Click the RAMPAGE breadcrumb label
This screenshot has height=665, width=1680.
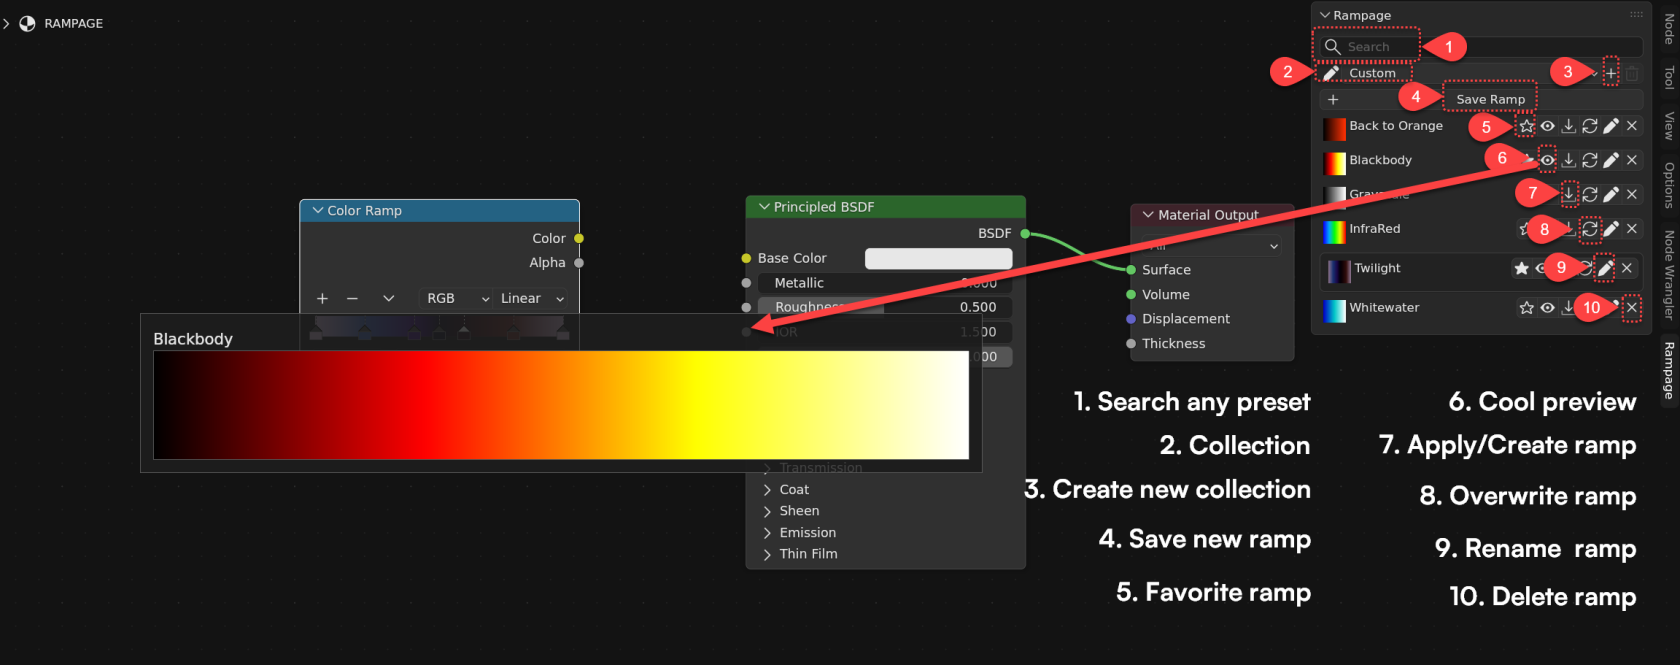73,23
